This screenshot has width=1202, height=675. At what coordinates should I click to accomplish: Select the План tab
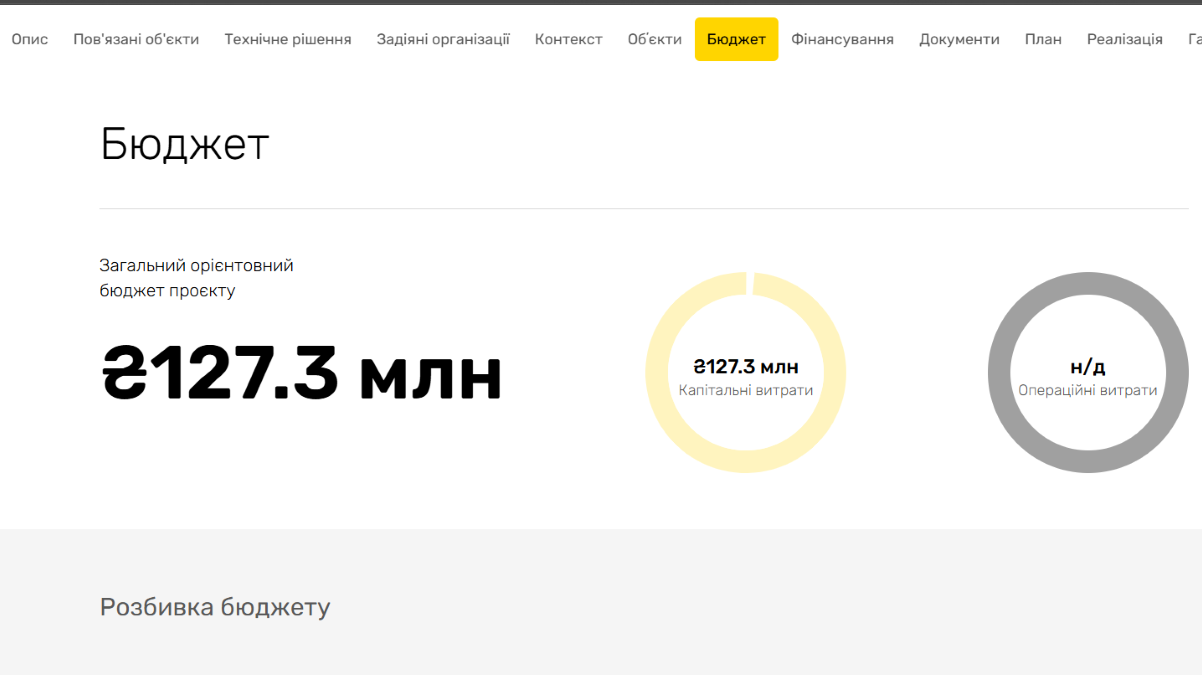1043,39
